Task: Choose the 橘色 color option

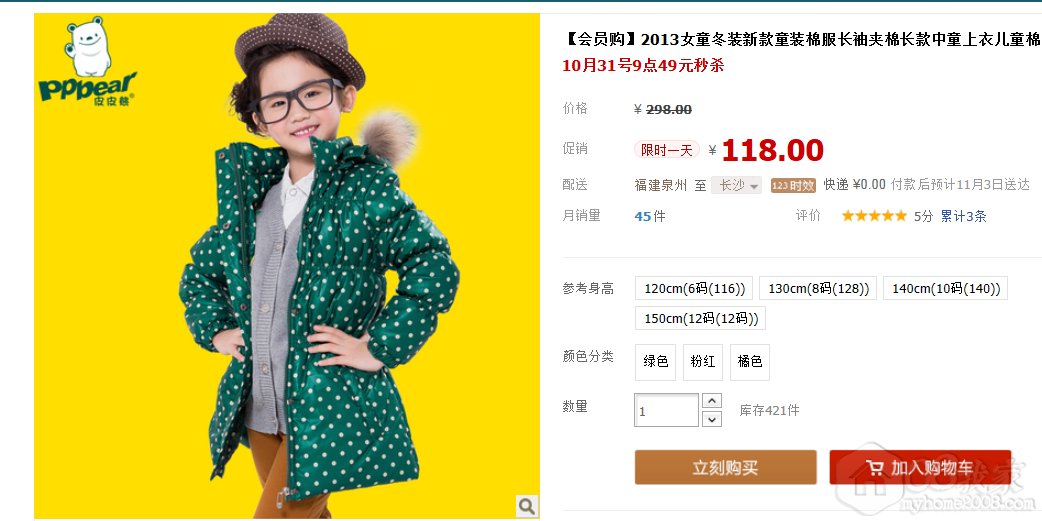Action: point(750,362)
